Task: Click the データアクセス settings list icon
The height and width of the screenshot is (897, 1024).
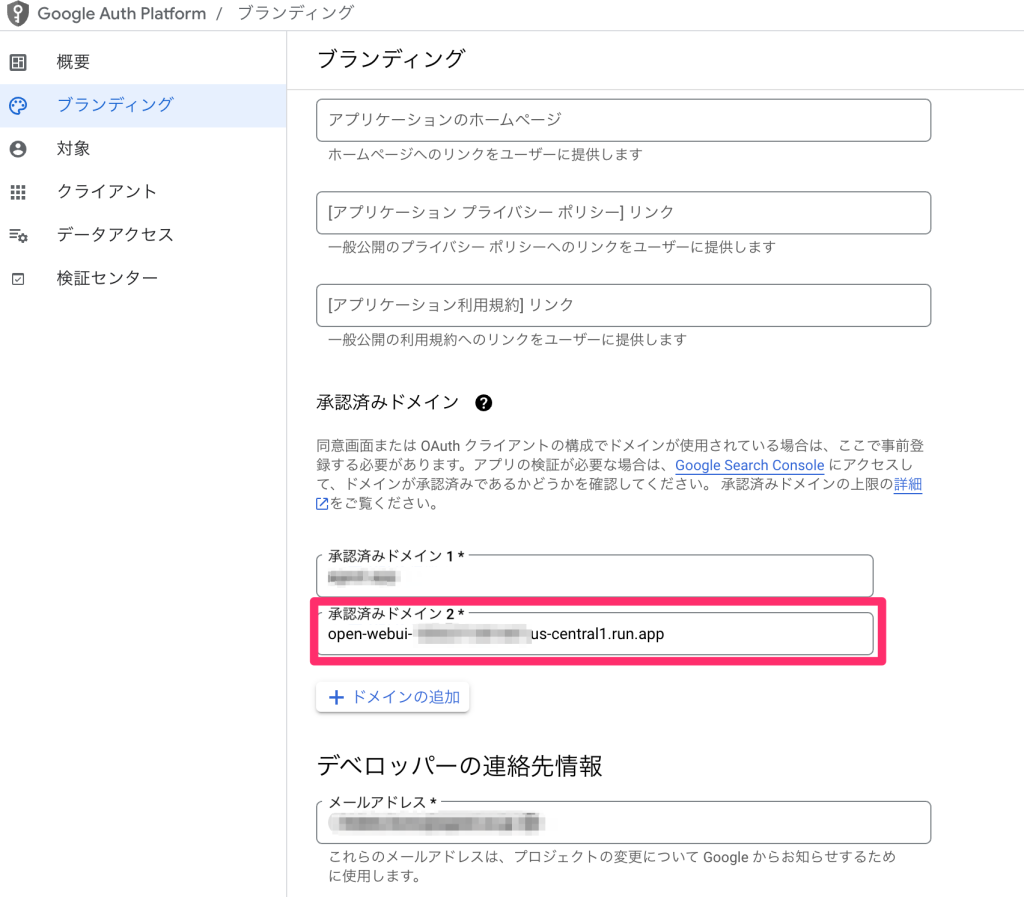Action: (18, 235)
